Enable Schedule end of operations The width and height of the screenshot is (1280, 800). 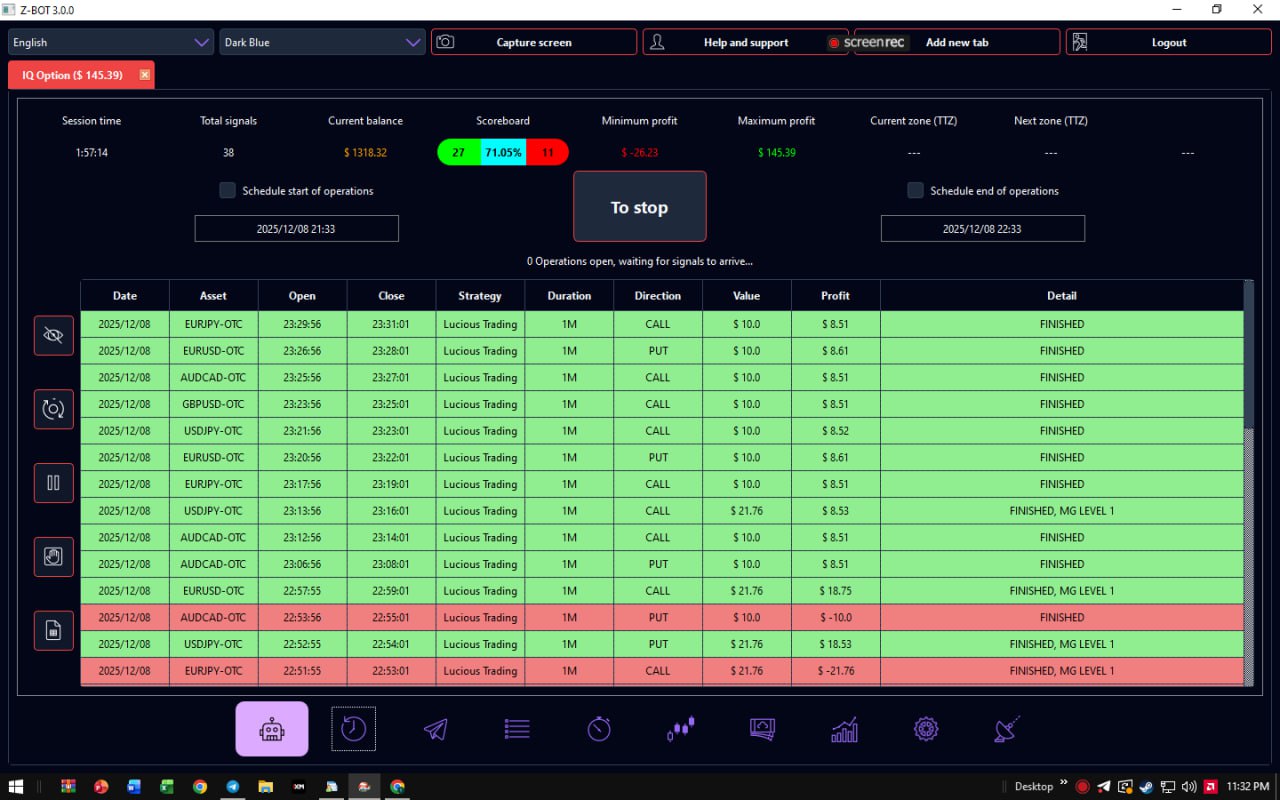tap(914, 189)
